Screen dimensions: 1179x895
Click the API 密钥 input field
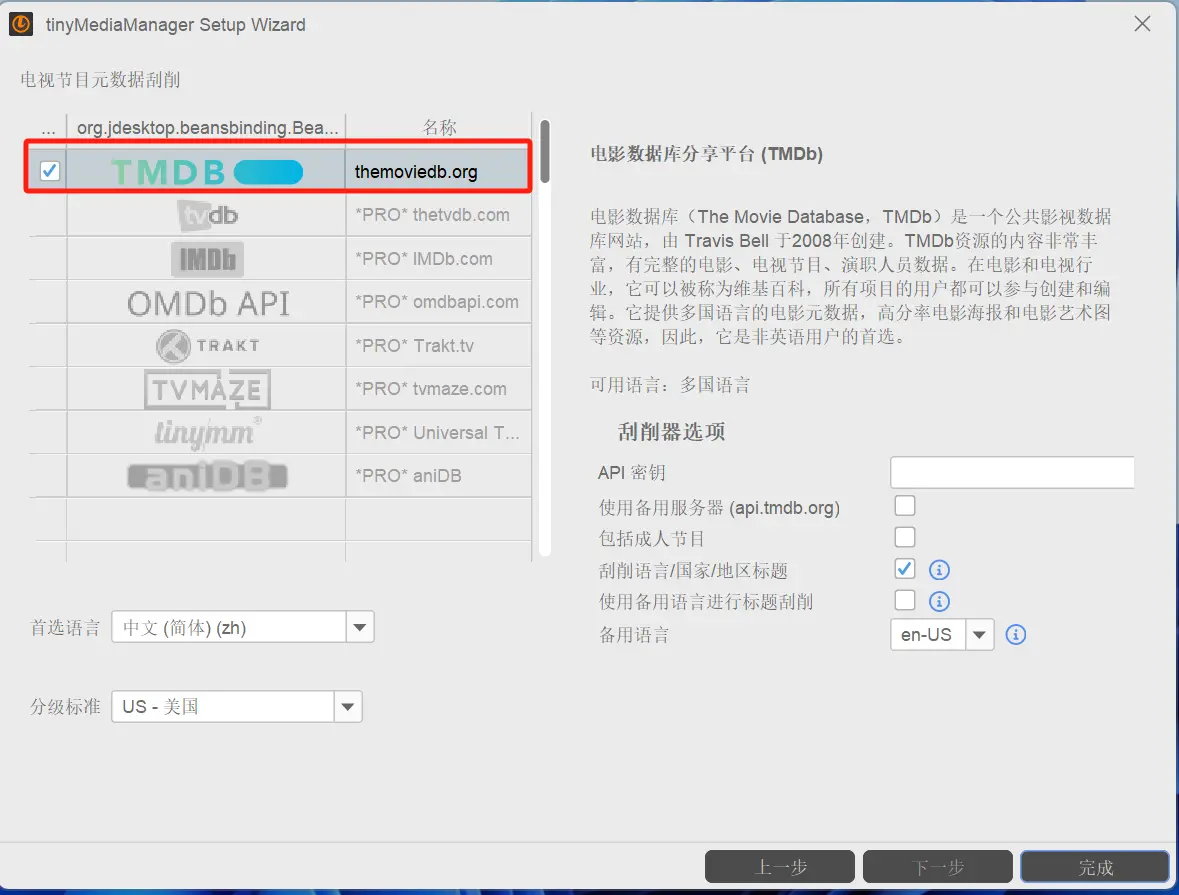point(1011,472)
